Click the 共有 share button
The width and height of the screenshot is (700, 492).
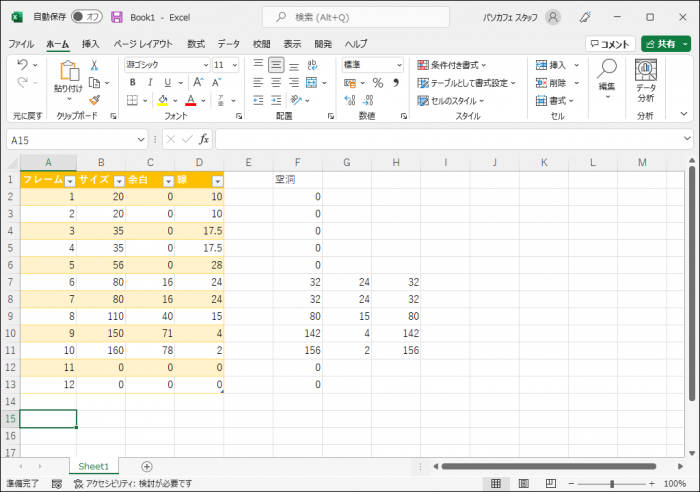[665, 44]
